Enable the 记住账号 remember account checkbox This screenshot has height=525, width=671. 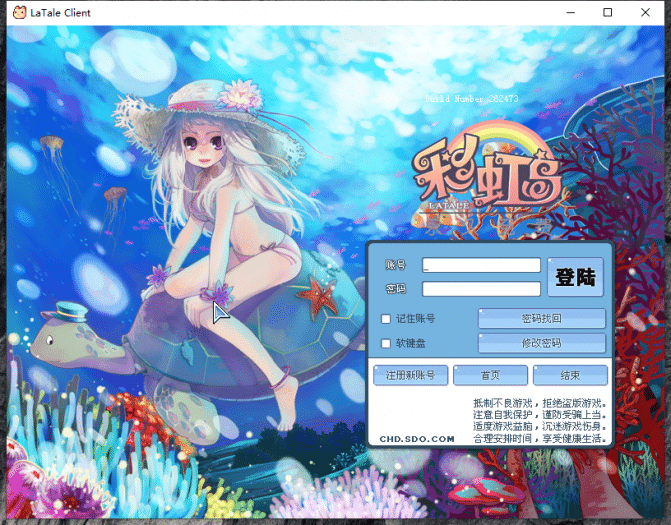386,319
